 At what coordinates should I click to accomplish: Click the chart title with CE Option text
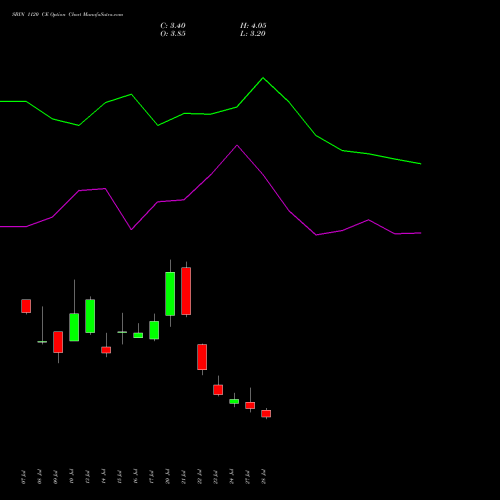click(x=67, y=15)
